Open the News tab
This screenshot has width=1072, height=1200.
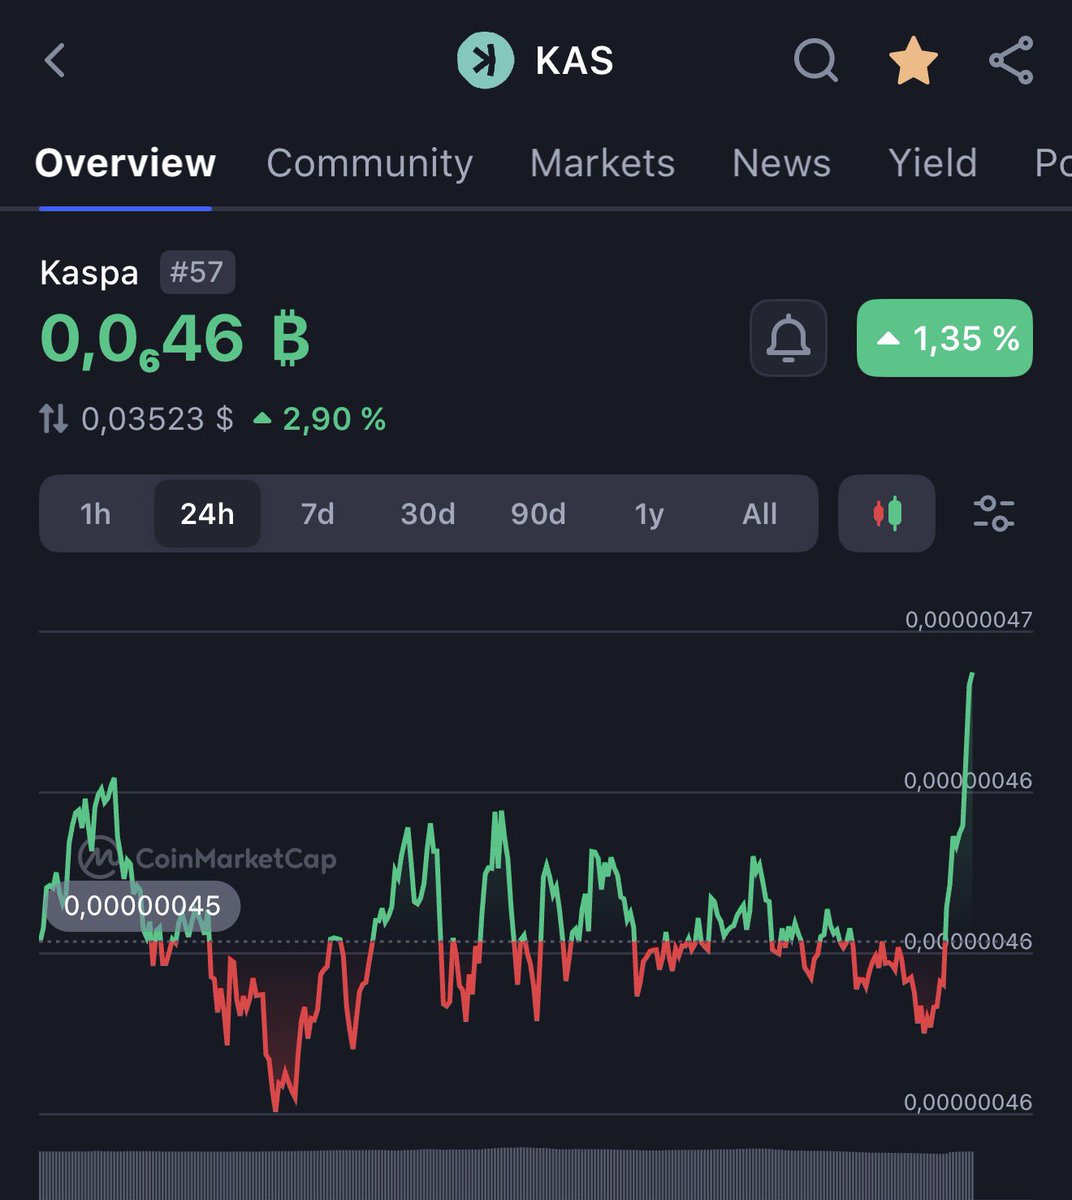pyautogui.click(x=781, y=163)
